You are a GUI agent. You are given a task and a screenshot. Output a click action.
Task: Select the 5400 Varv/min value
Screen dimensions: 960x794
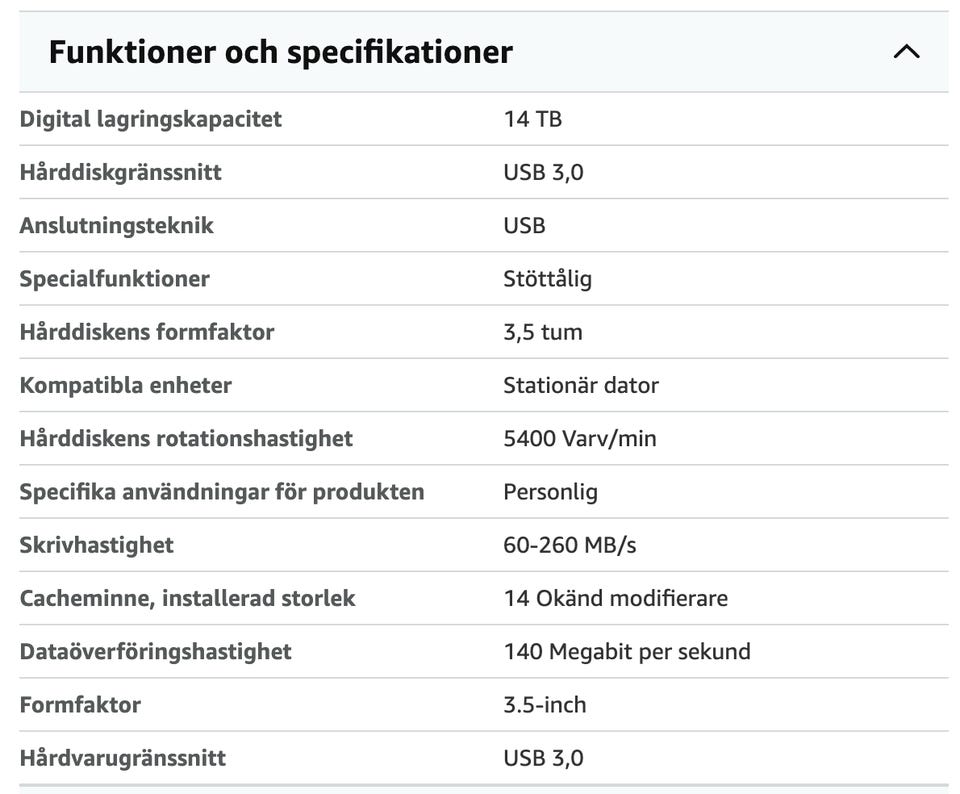(x=579, y=438)
